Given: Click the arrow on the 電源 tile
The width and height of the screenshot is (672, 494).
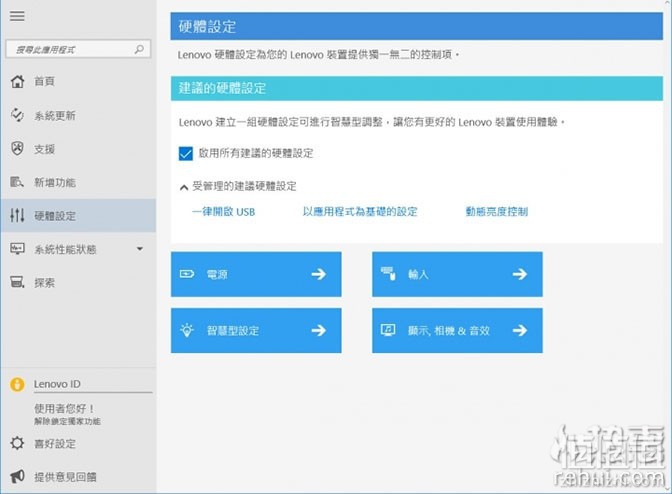Looking at the screenshot, I should [x=318, y=274].
